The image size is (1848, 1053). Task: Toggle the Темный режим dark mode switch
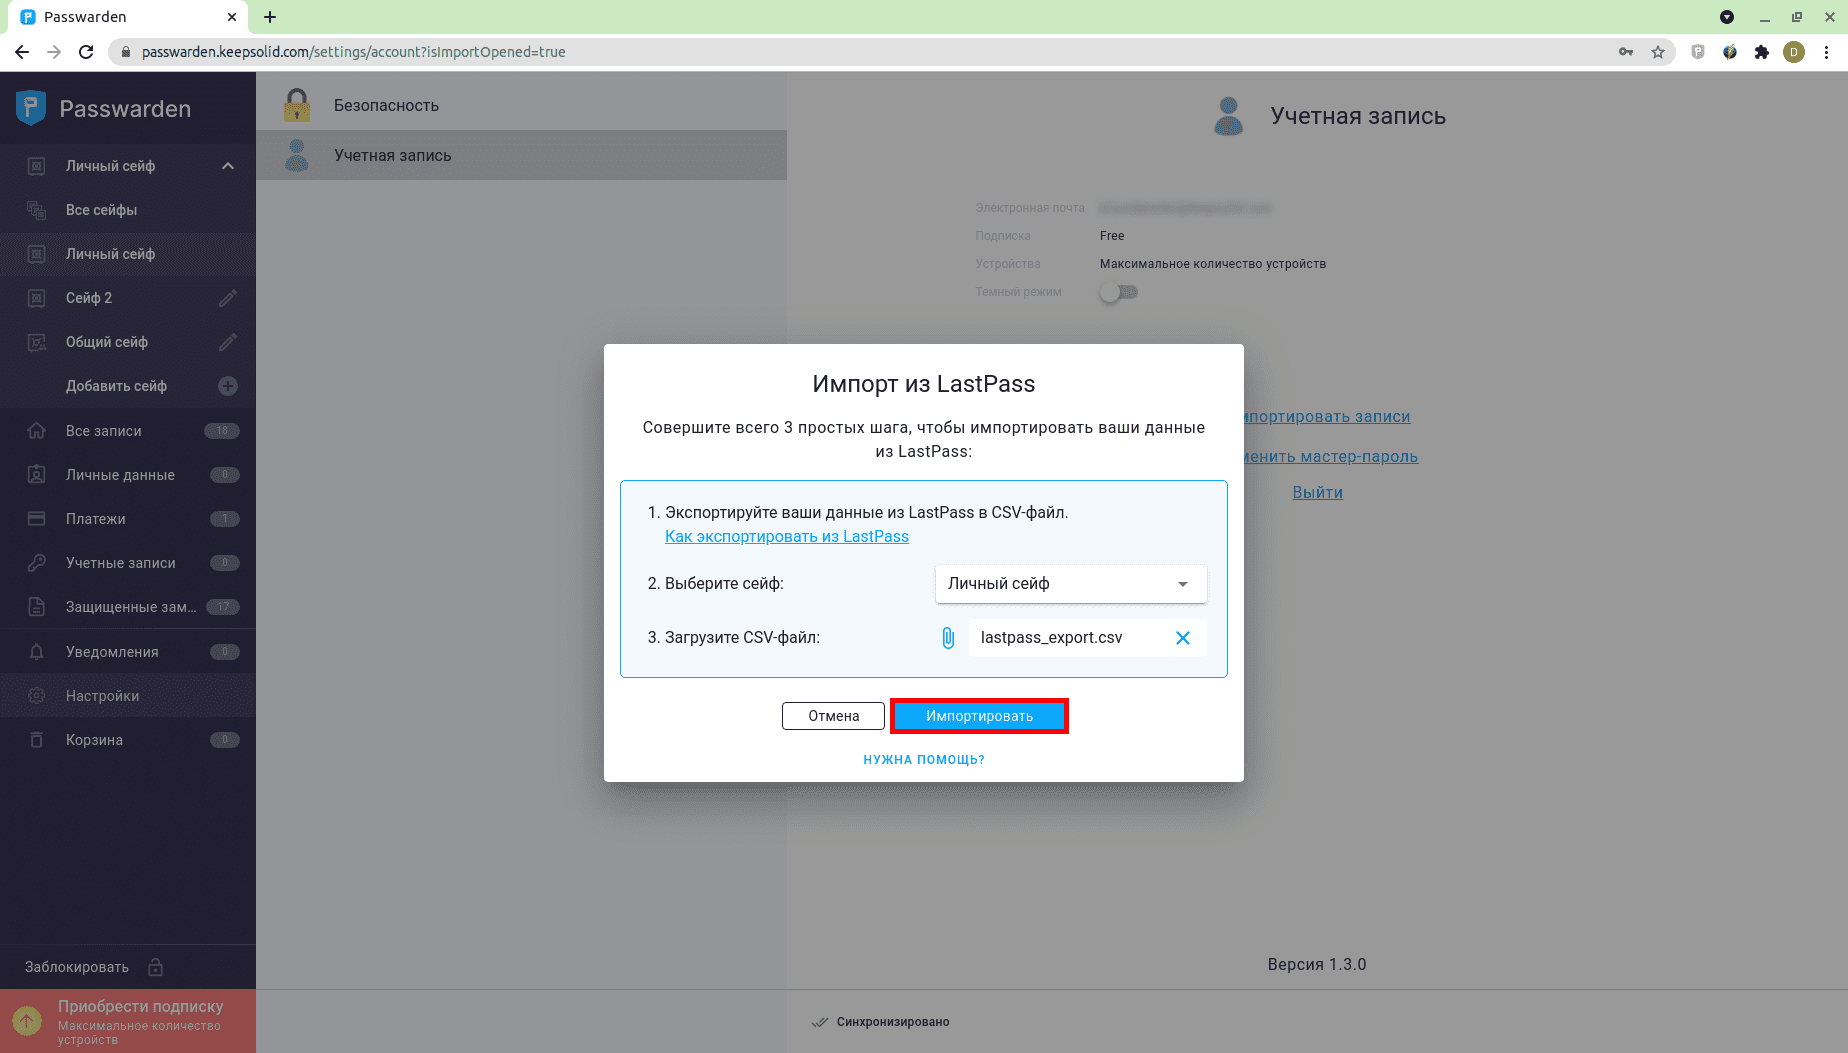[1118, 292]
